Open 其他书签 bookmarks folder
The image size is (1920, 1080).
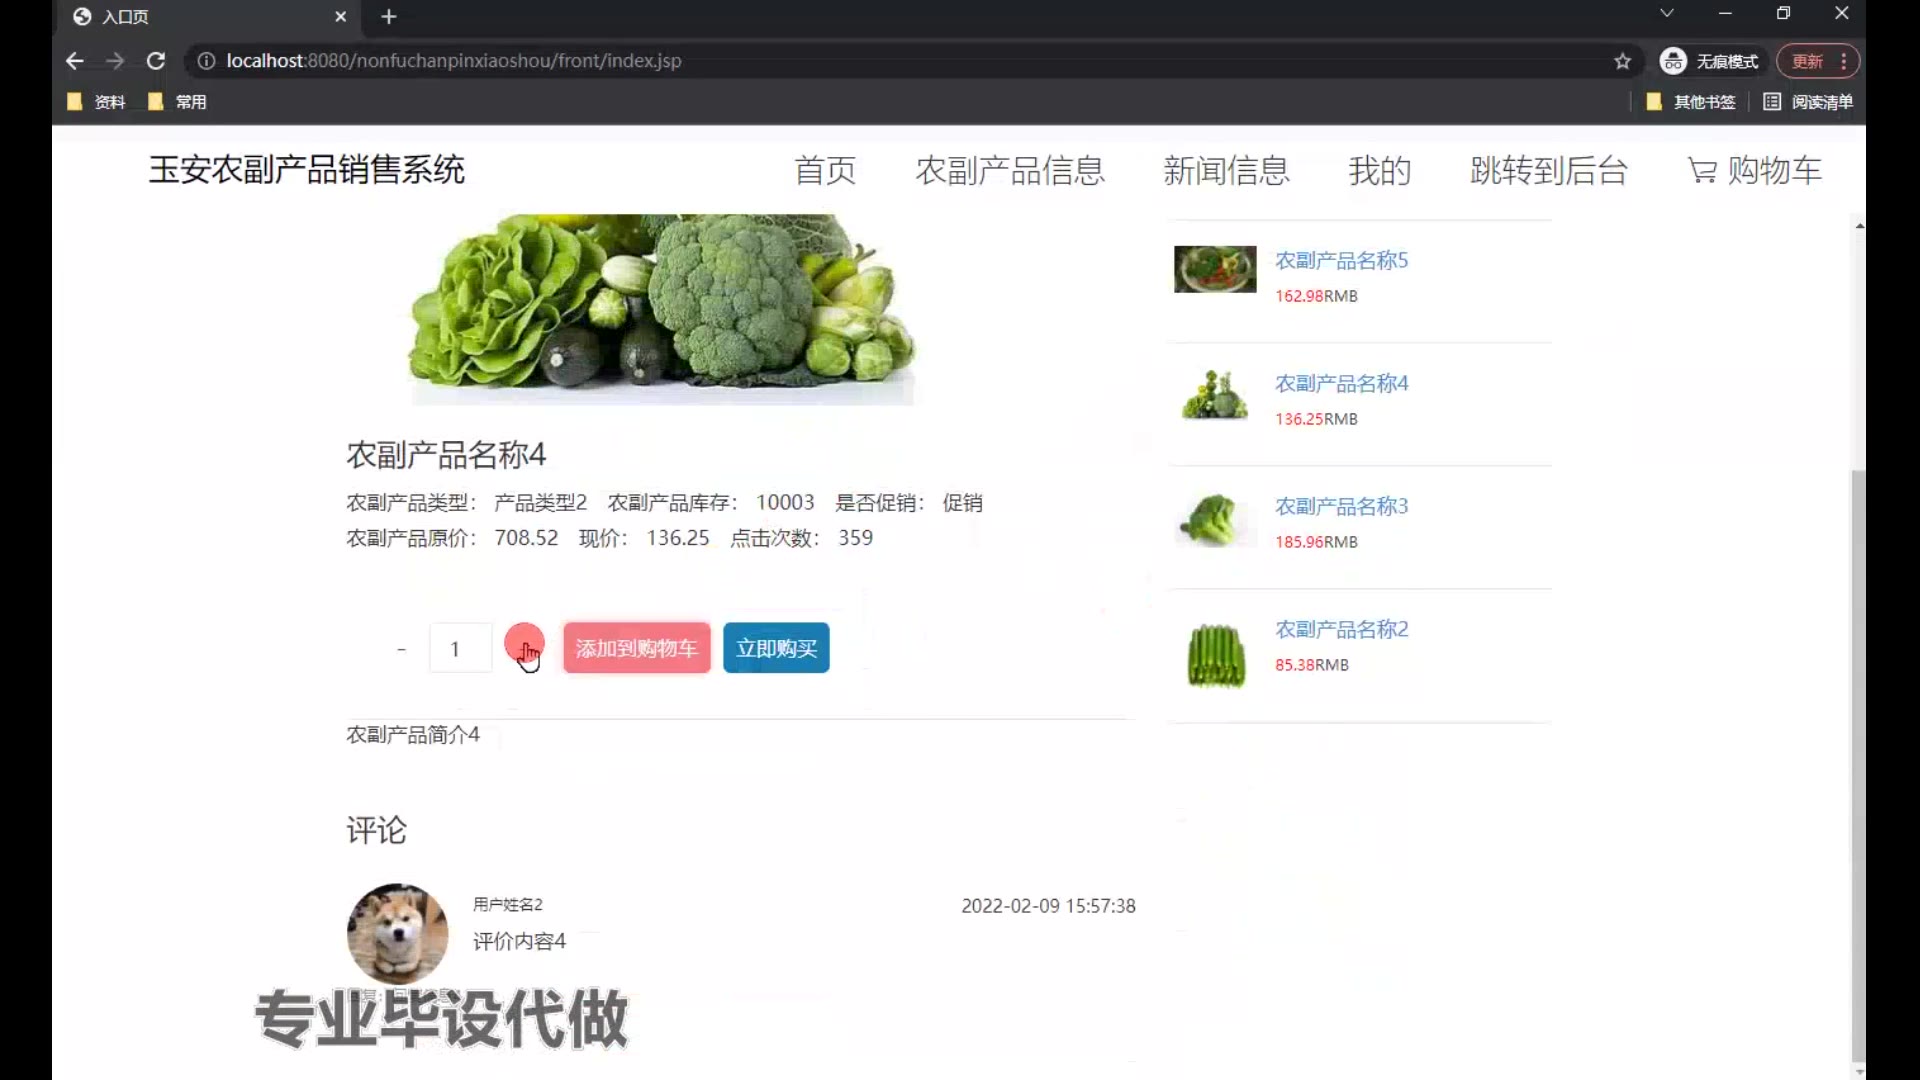(1691, 102)
